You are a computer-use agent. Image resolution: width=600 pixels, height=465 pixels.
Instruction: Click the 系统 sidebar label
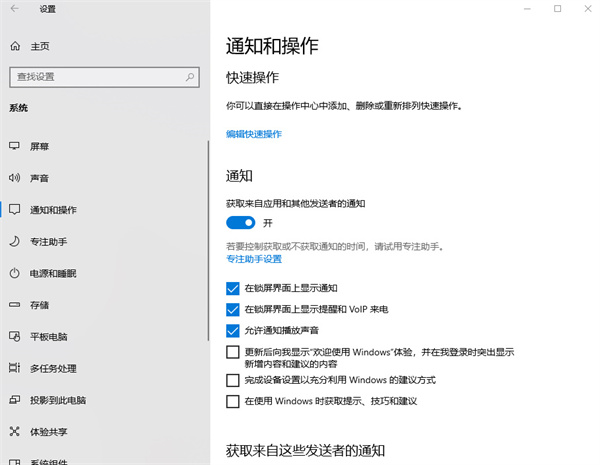point(18,108)
